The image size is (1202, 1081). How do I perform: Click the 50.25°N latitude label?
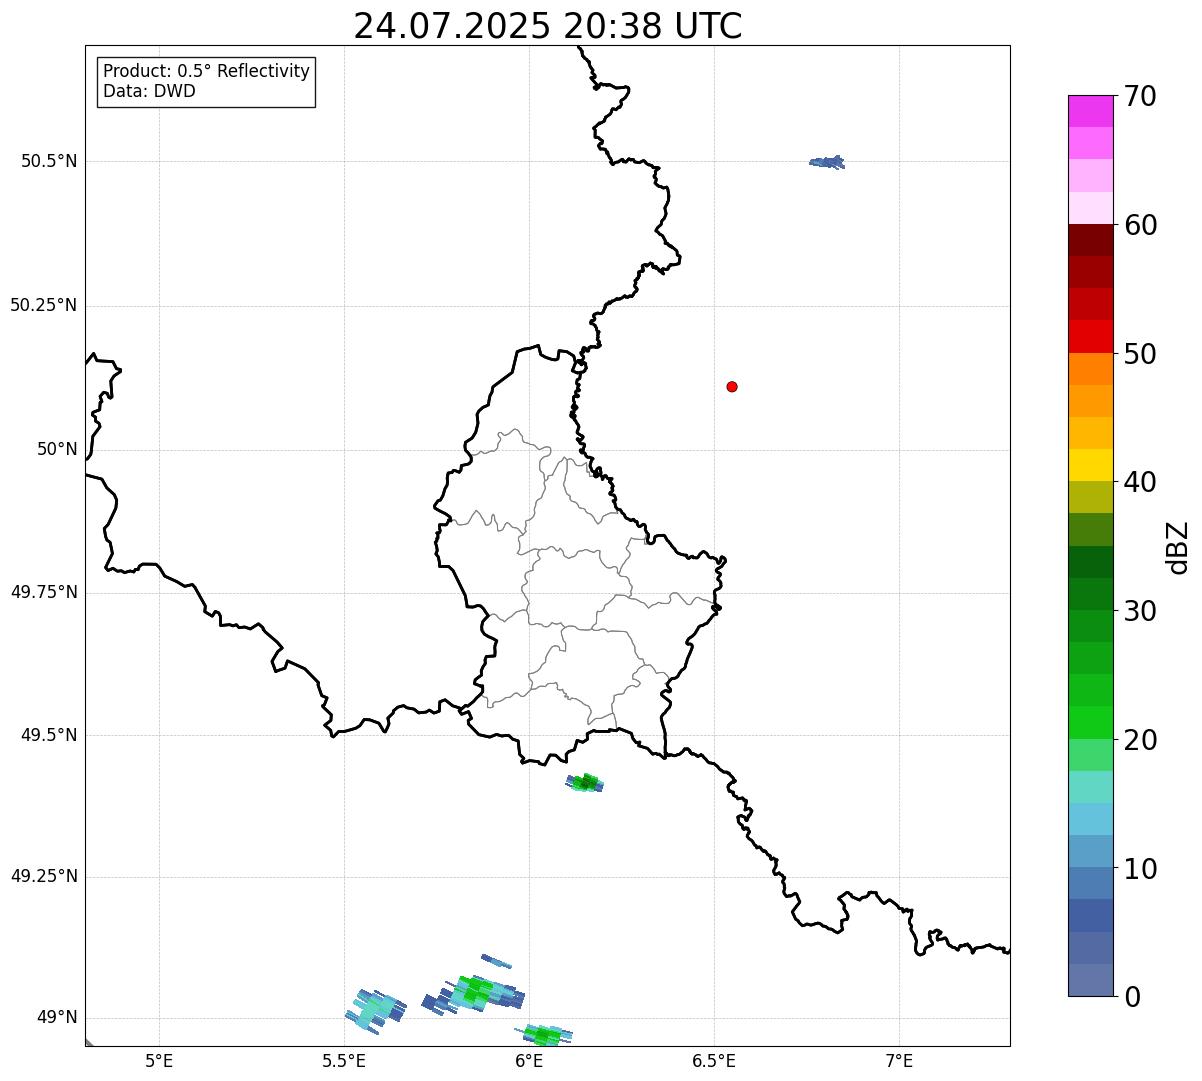pos(44,305)
